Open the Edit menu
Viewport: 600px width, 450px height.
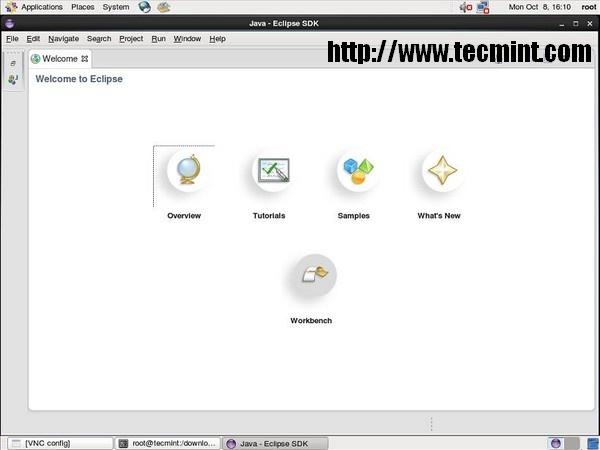click(33, 39)
